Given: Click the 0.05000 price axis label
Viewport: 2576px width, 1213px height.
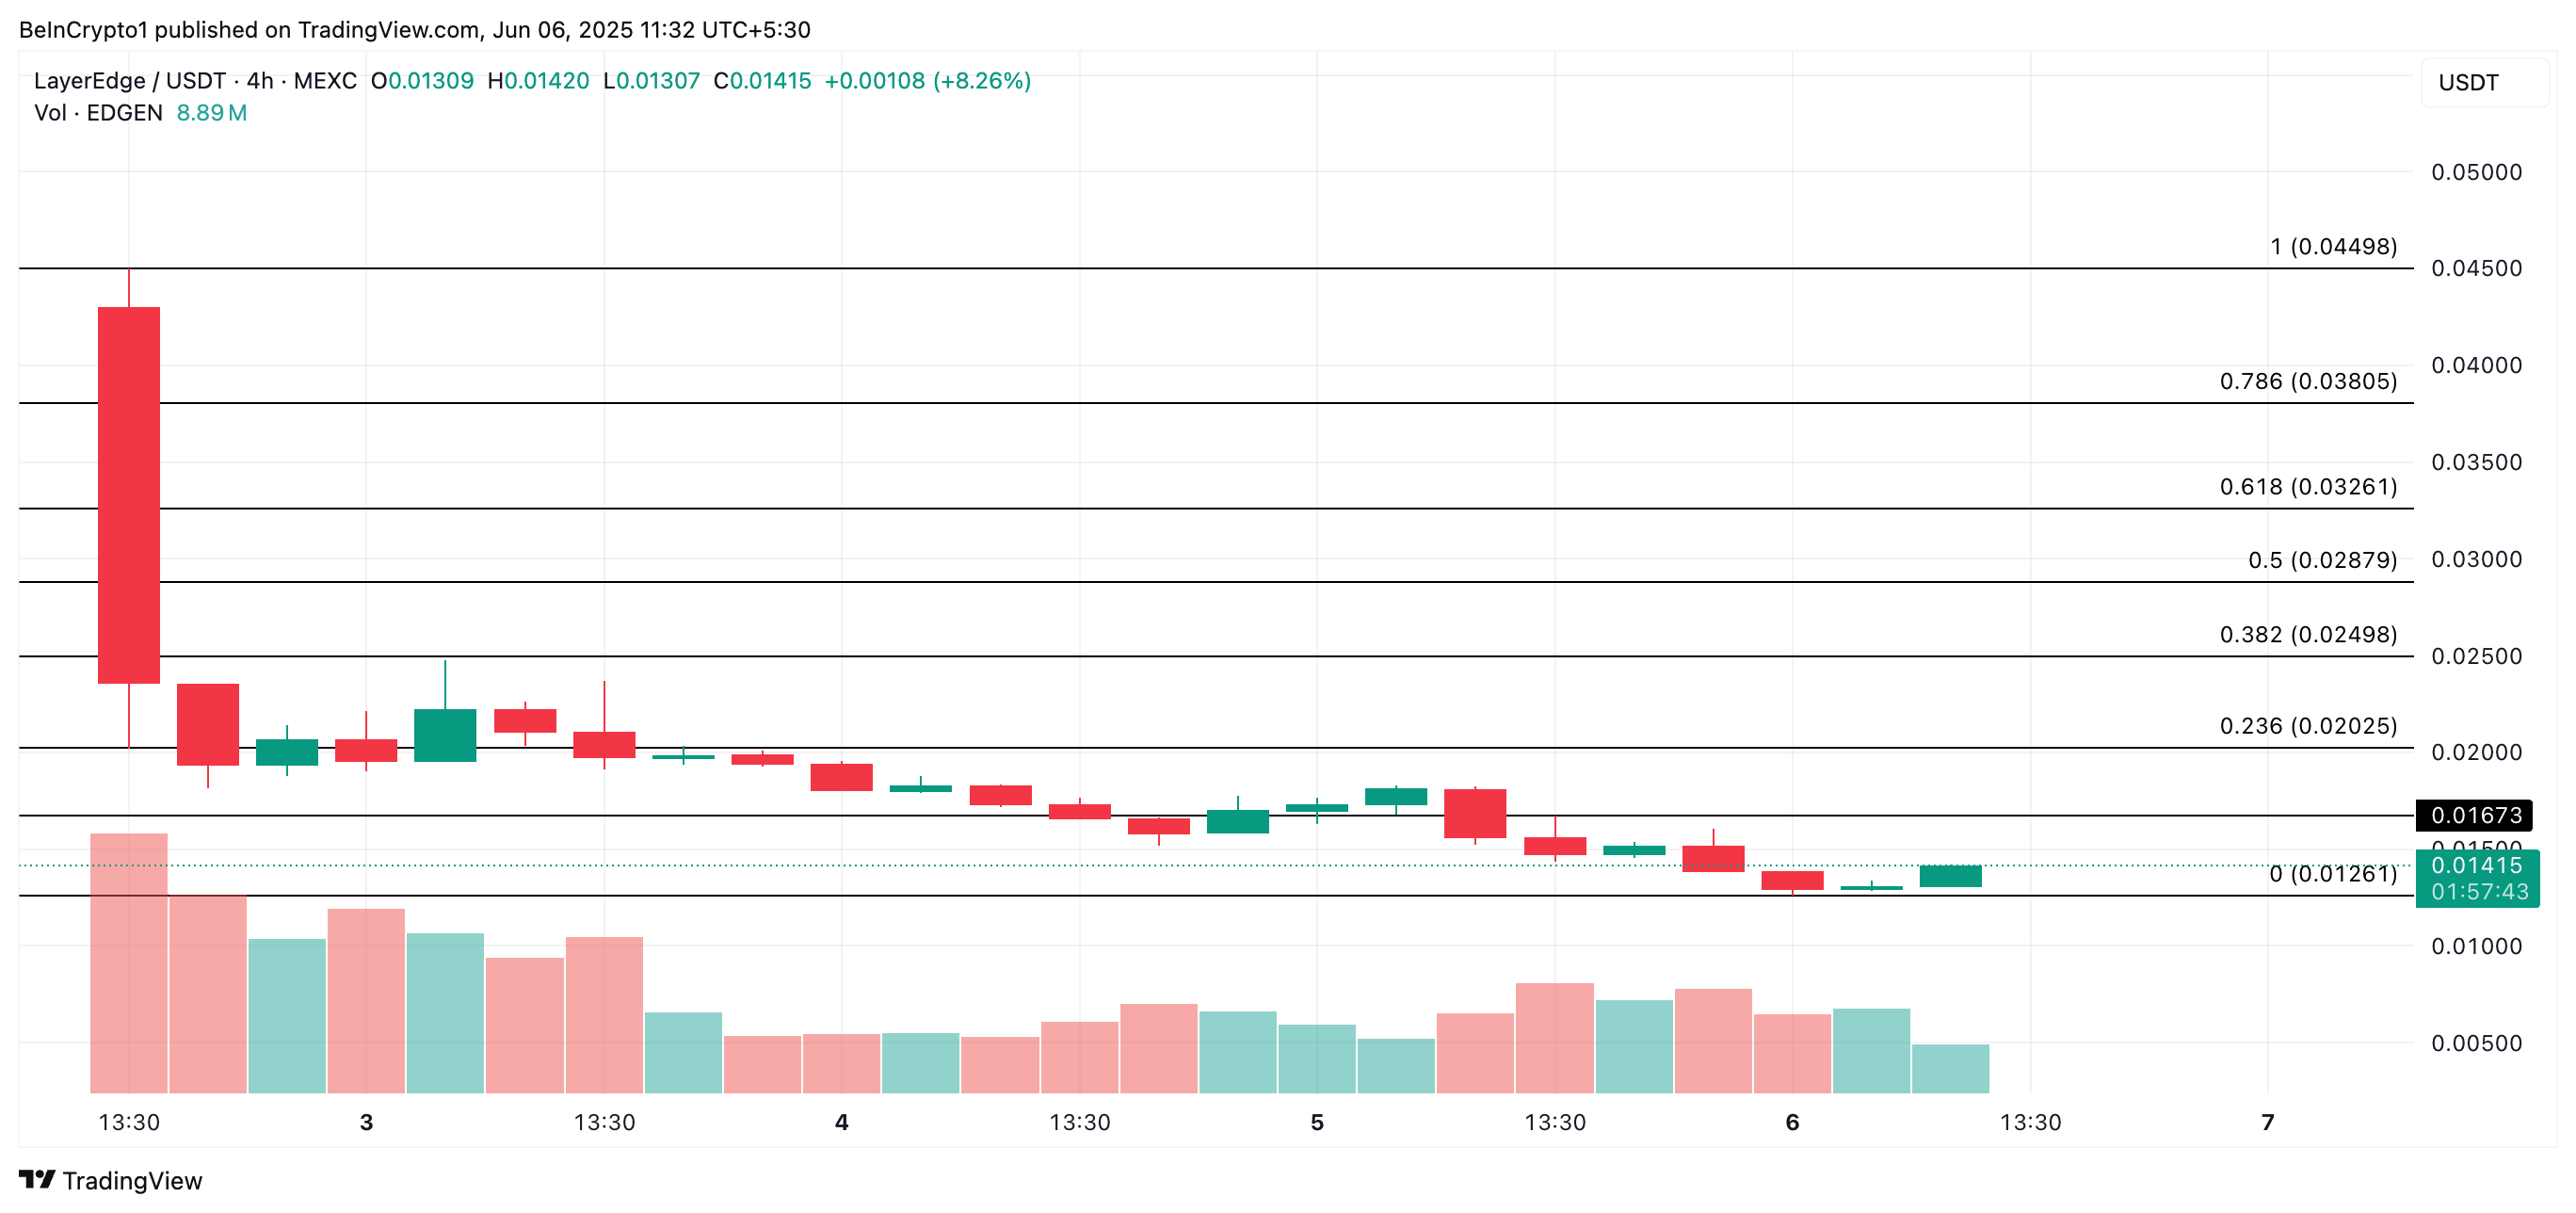Looking at the screenshot, I should coord(2476,172).
